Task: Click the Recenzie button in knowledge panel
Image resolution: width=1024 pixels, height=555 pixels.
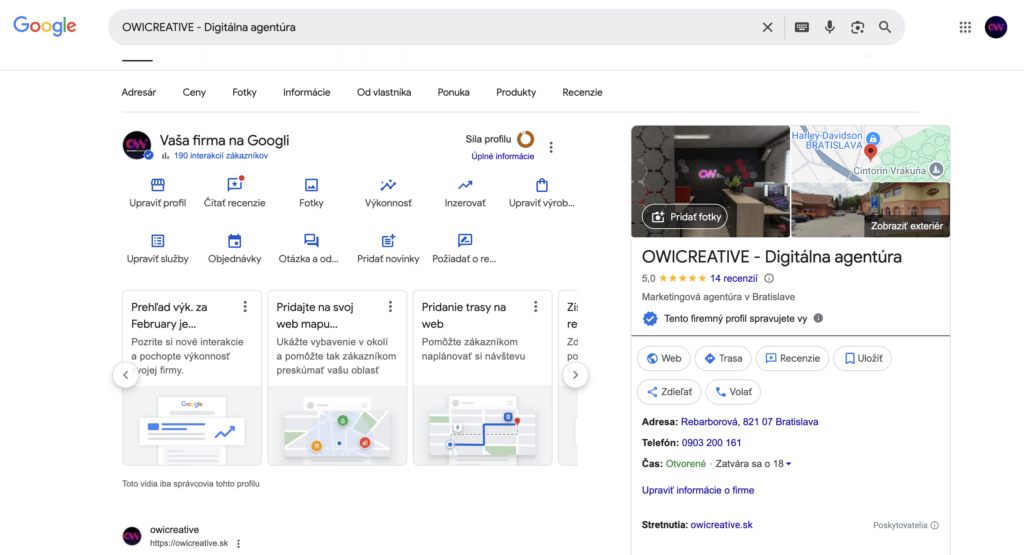Action: click(x=792, y=358)
